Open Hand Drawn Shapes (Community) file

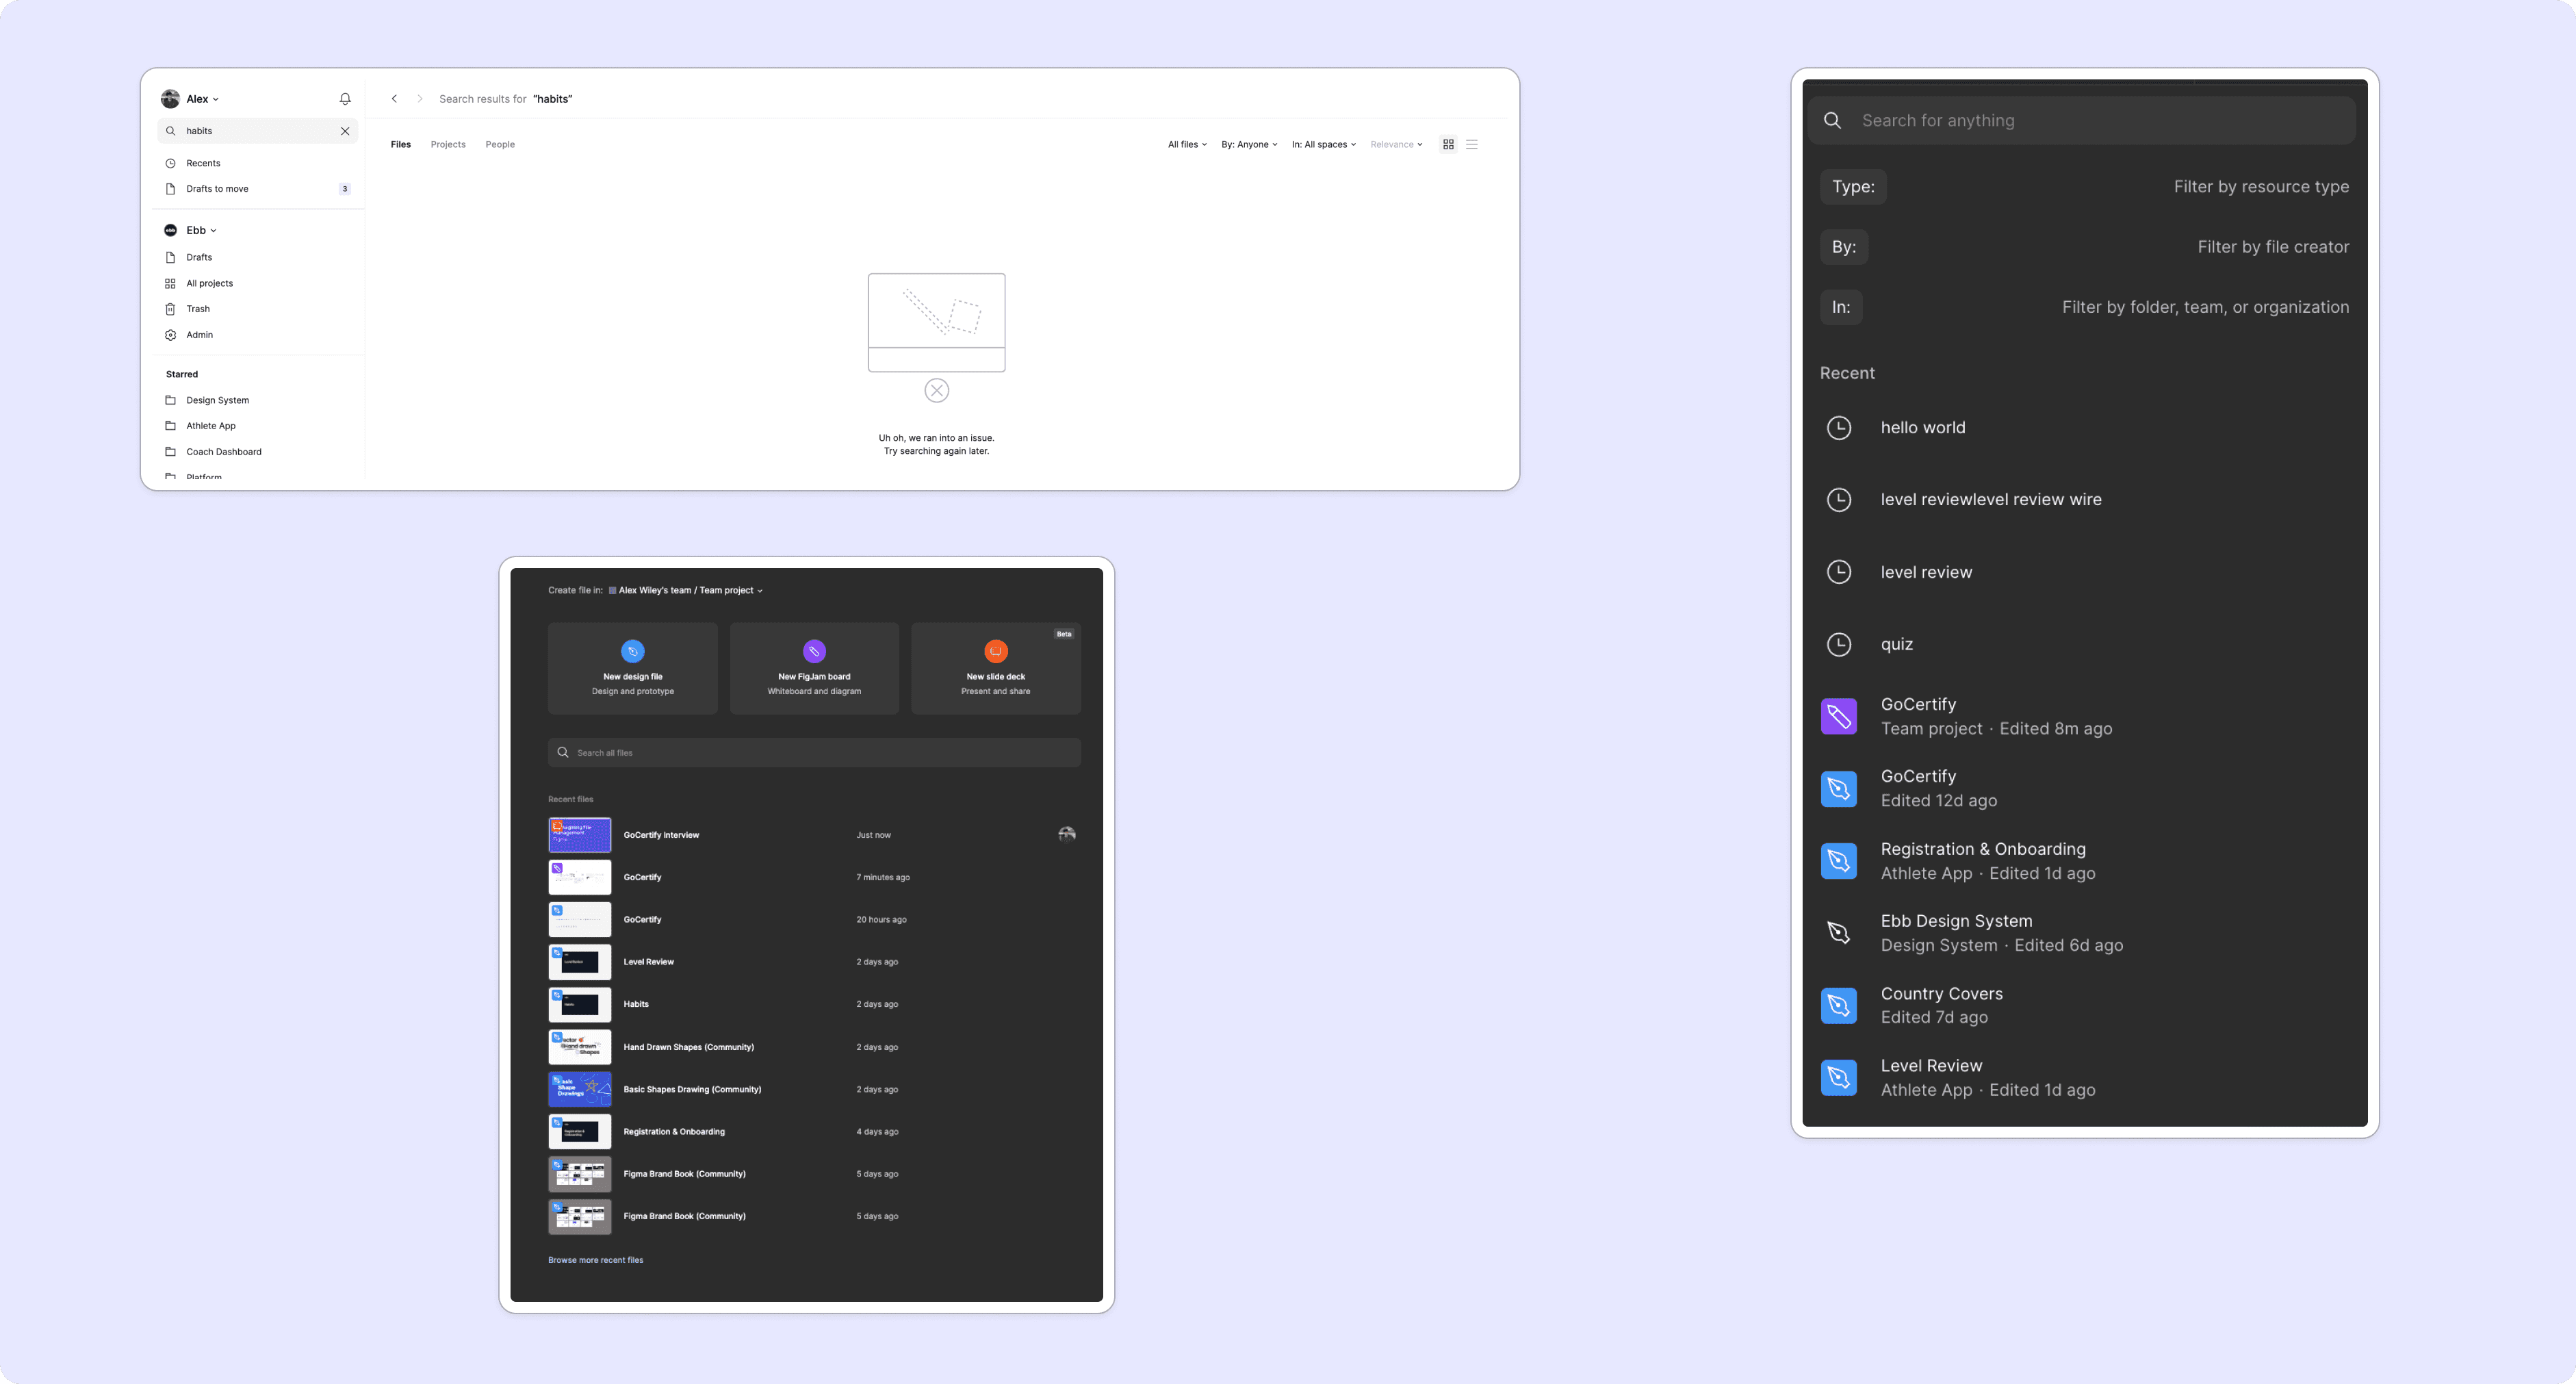pyautogui.click(x=814, y=1047)
